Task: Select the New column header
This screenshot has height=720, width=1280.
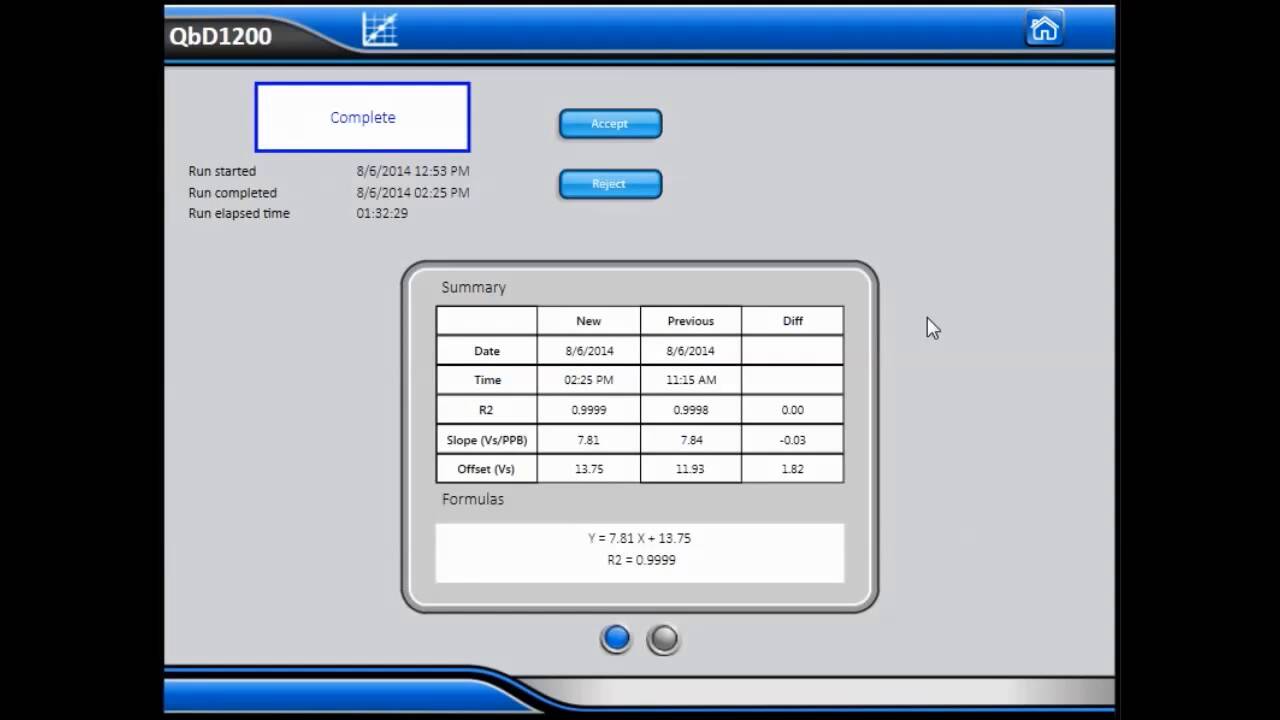Action: pyautogui.click(x=589, y=321)
